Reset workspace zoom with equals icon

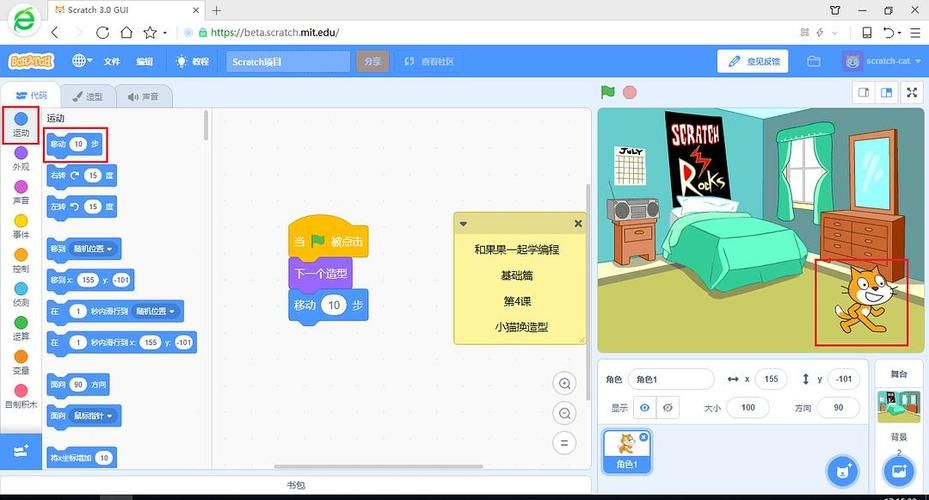(565, 443)
